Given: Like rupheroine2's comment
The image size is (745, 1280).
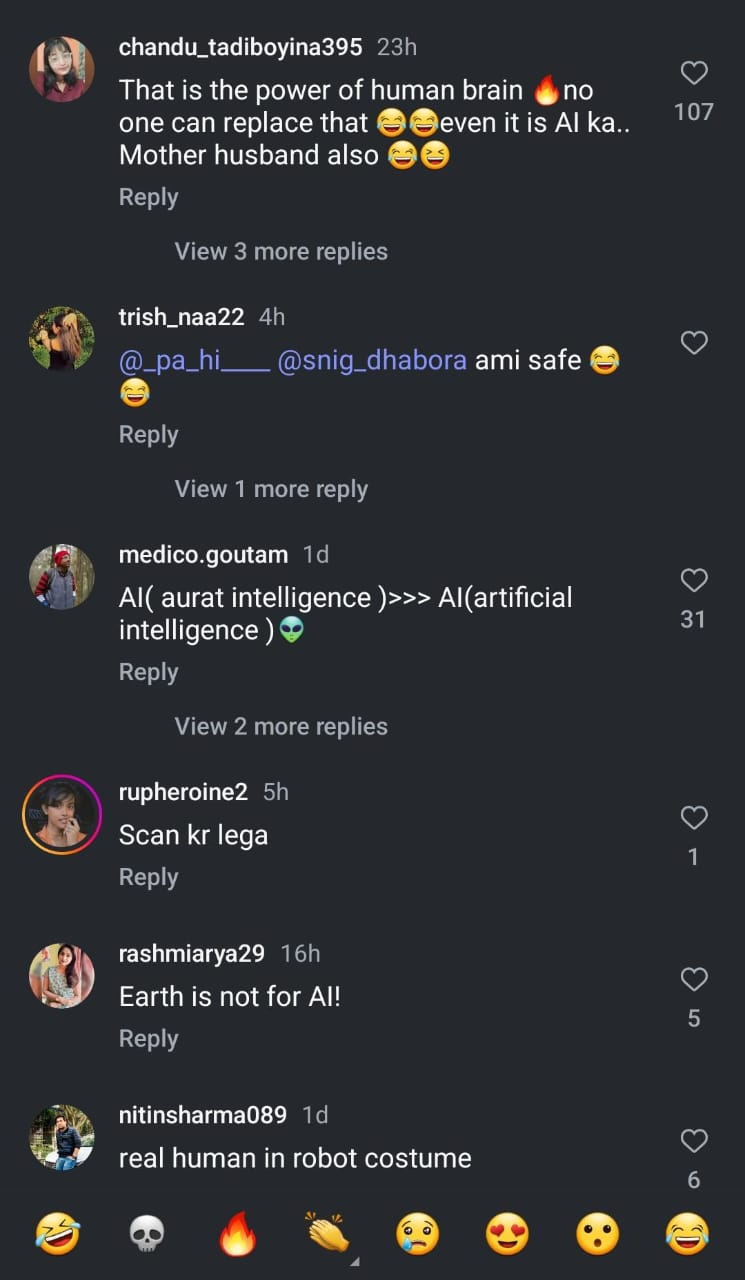Looking at the screenshot, I should 693,818.
